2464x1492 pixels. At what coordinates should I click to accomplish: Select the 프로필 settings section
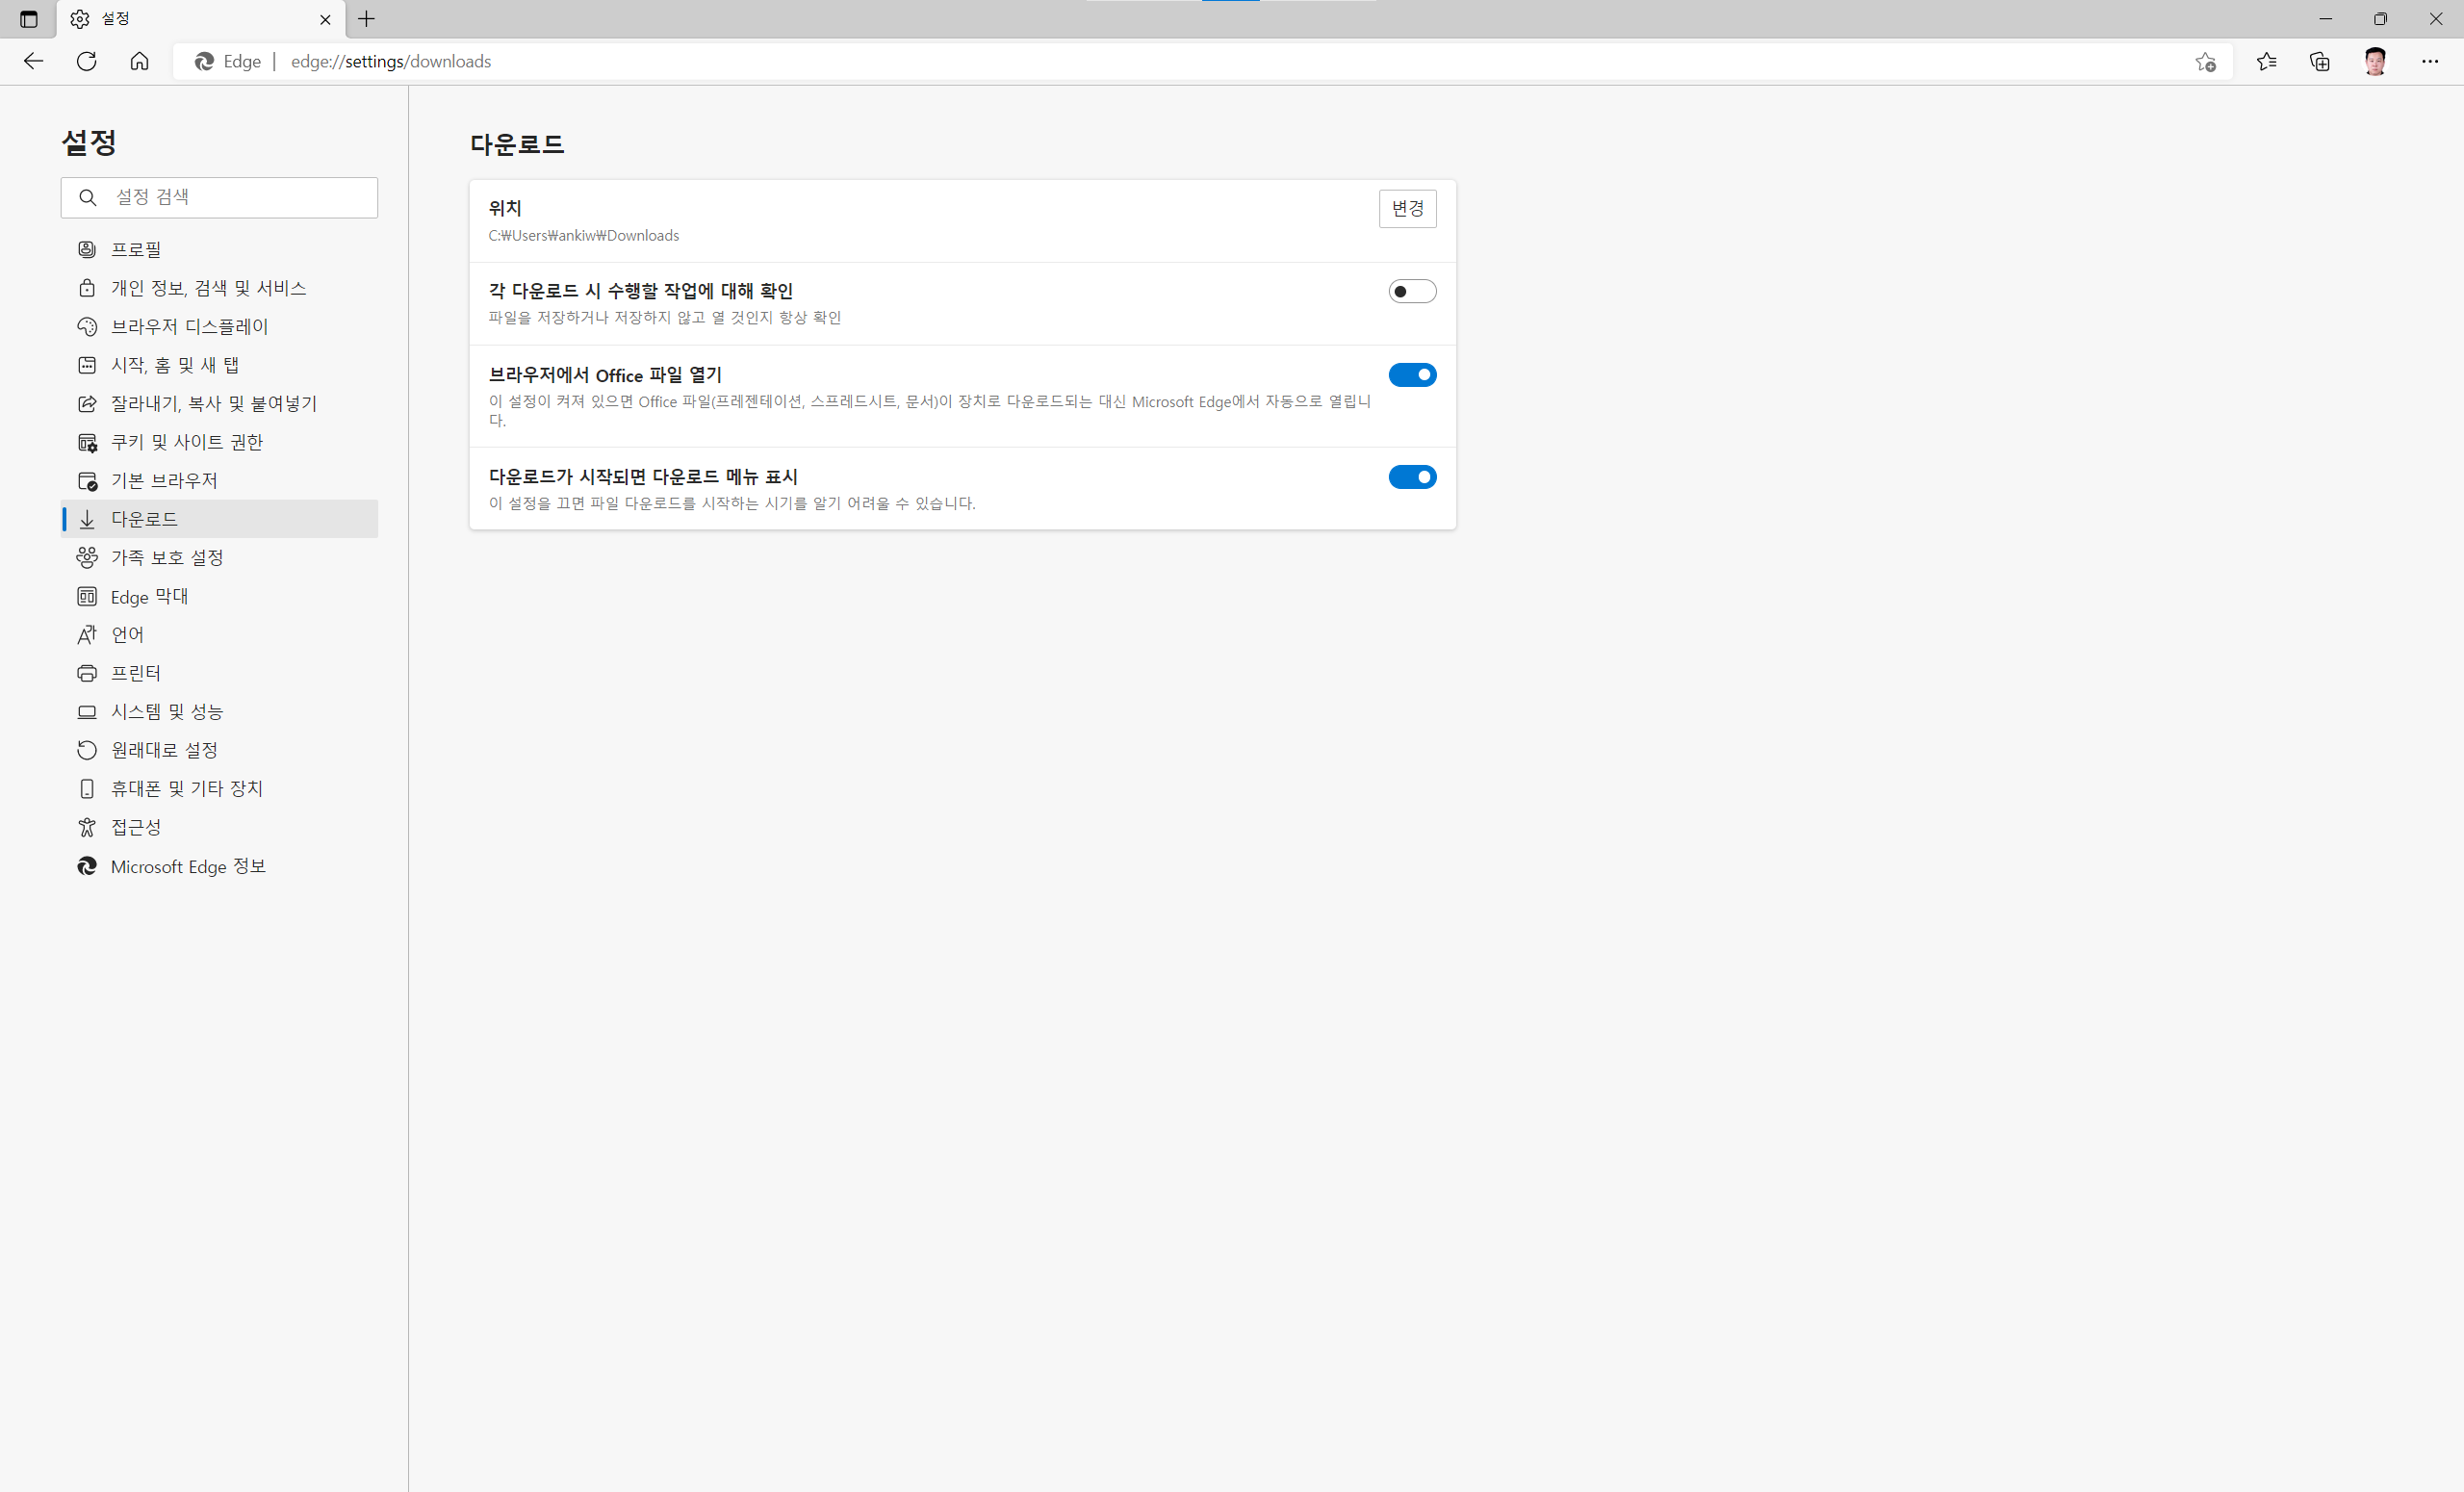pyautogui.click(x=136, y=249)
